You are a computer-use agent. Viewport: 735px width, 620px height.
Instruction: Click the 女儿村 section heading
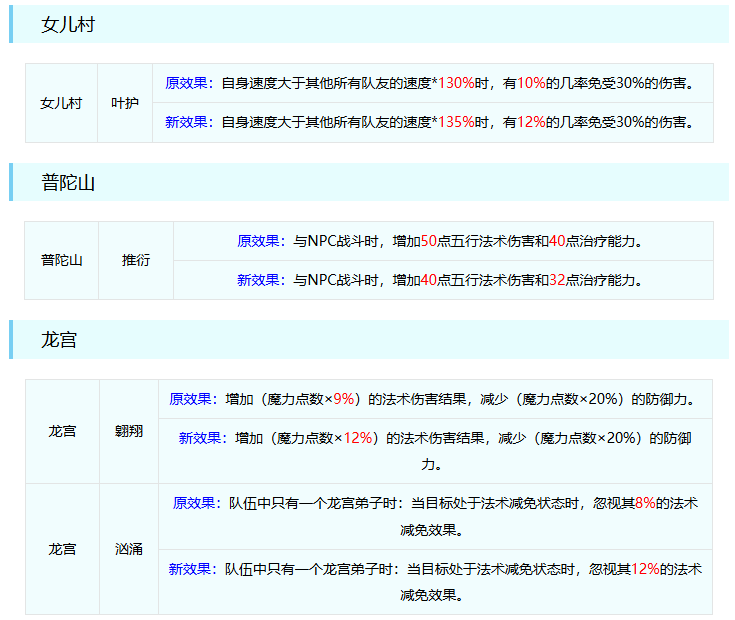(x=68, y=24)
